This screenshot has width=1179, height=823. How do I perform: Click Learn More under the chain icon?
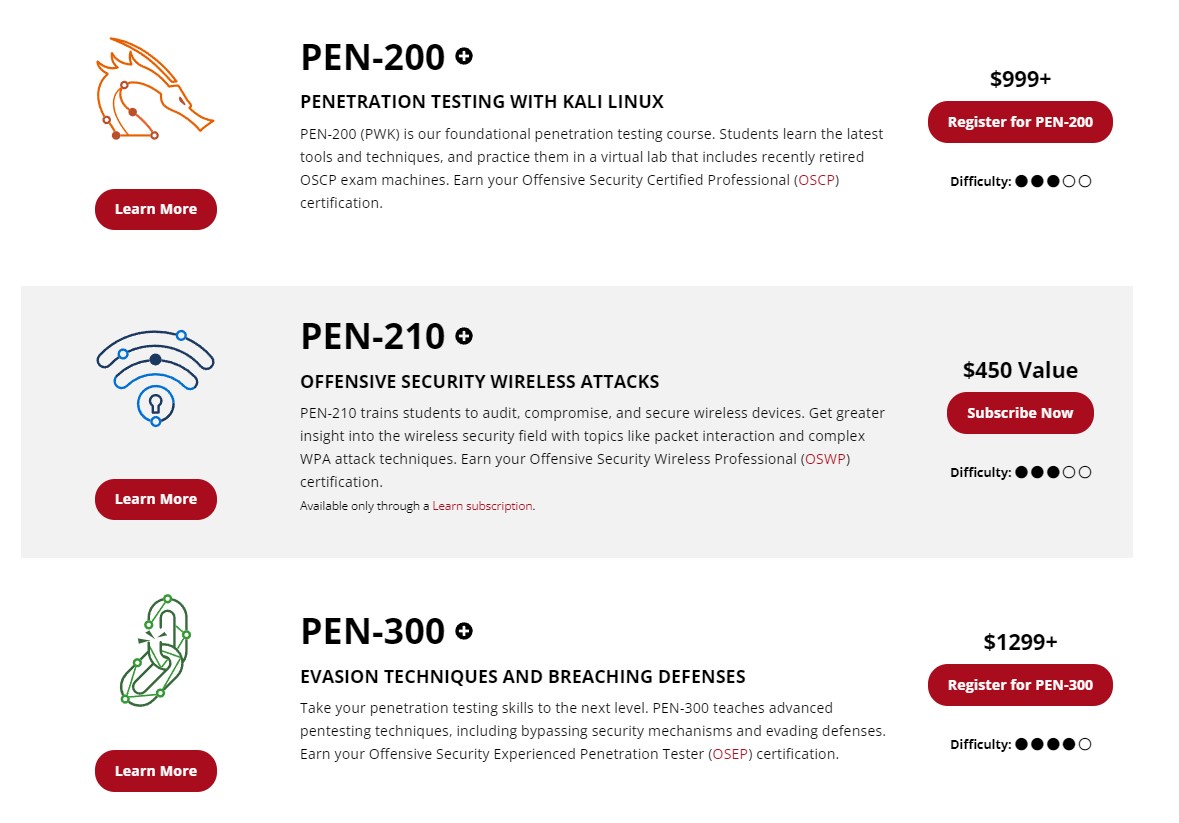[156, 771]
